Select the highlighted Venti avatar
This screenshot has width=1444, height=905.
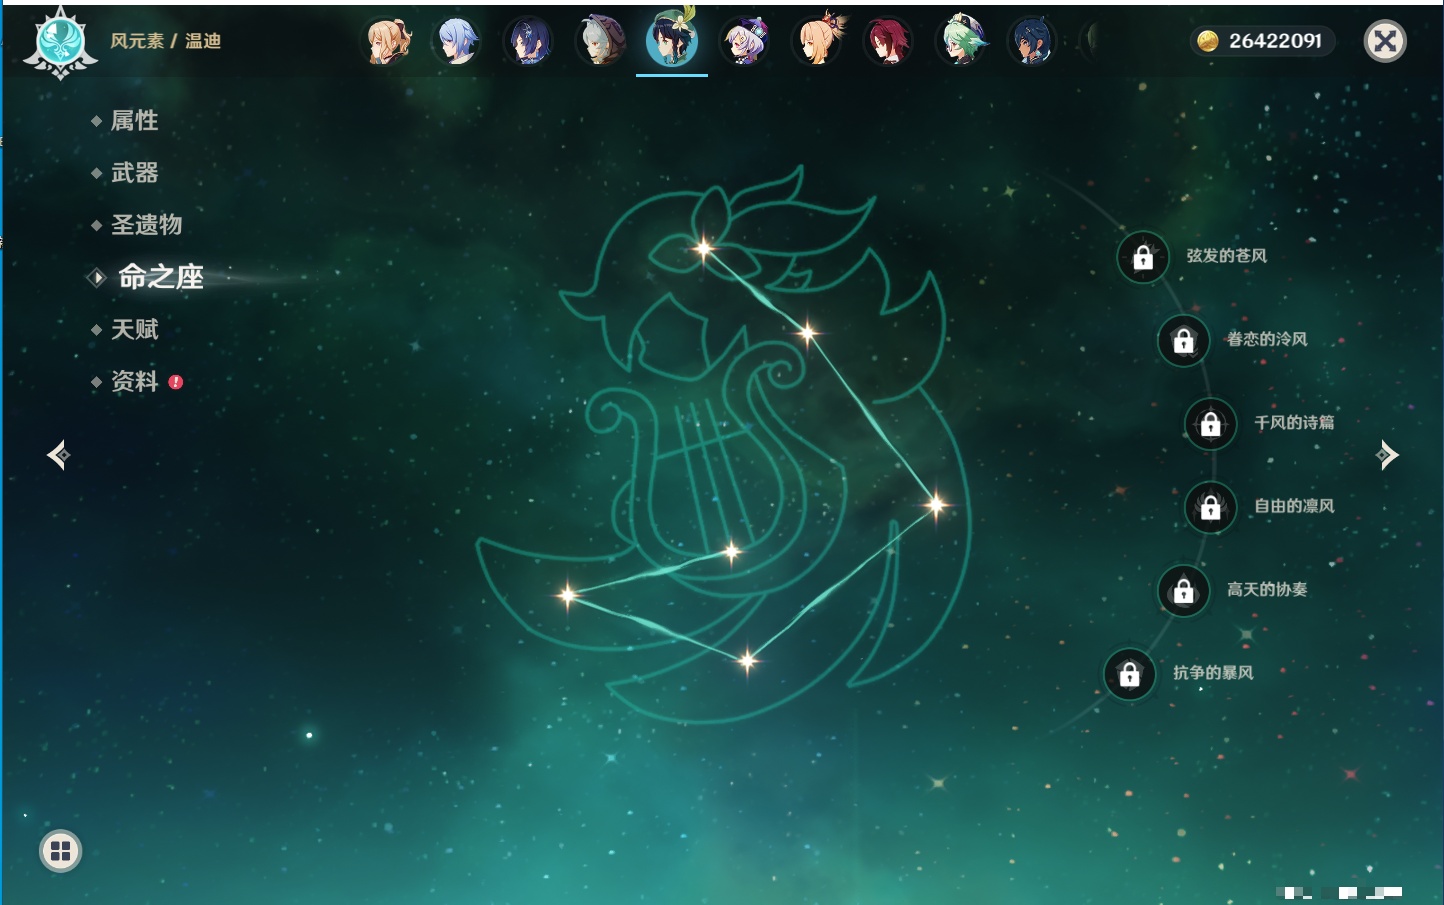(672, 39)
